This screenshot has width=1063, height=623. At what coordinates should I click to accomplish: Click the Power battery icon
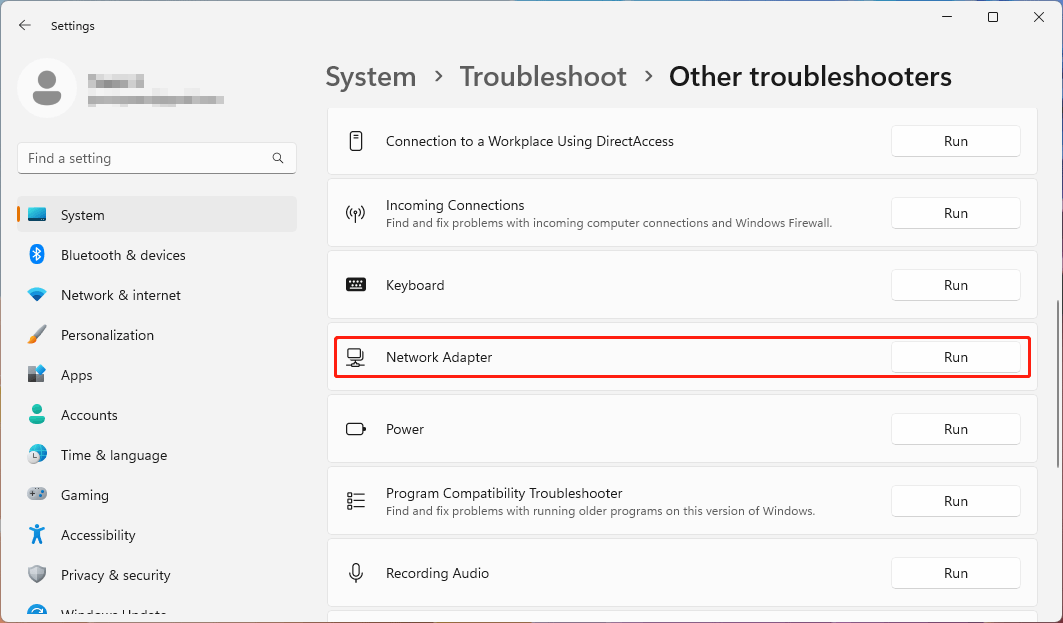pos(356,429)
